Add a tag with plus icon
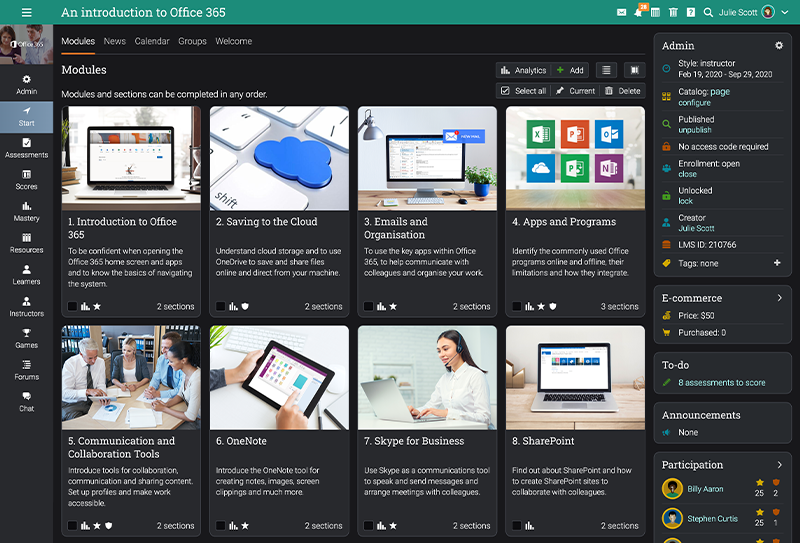The width and height of the screenshot is (800, 543). coord(777,263)
